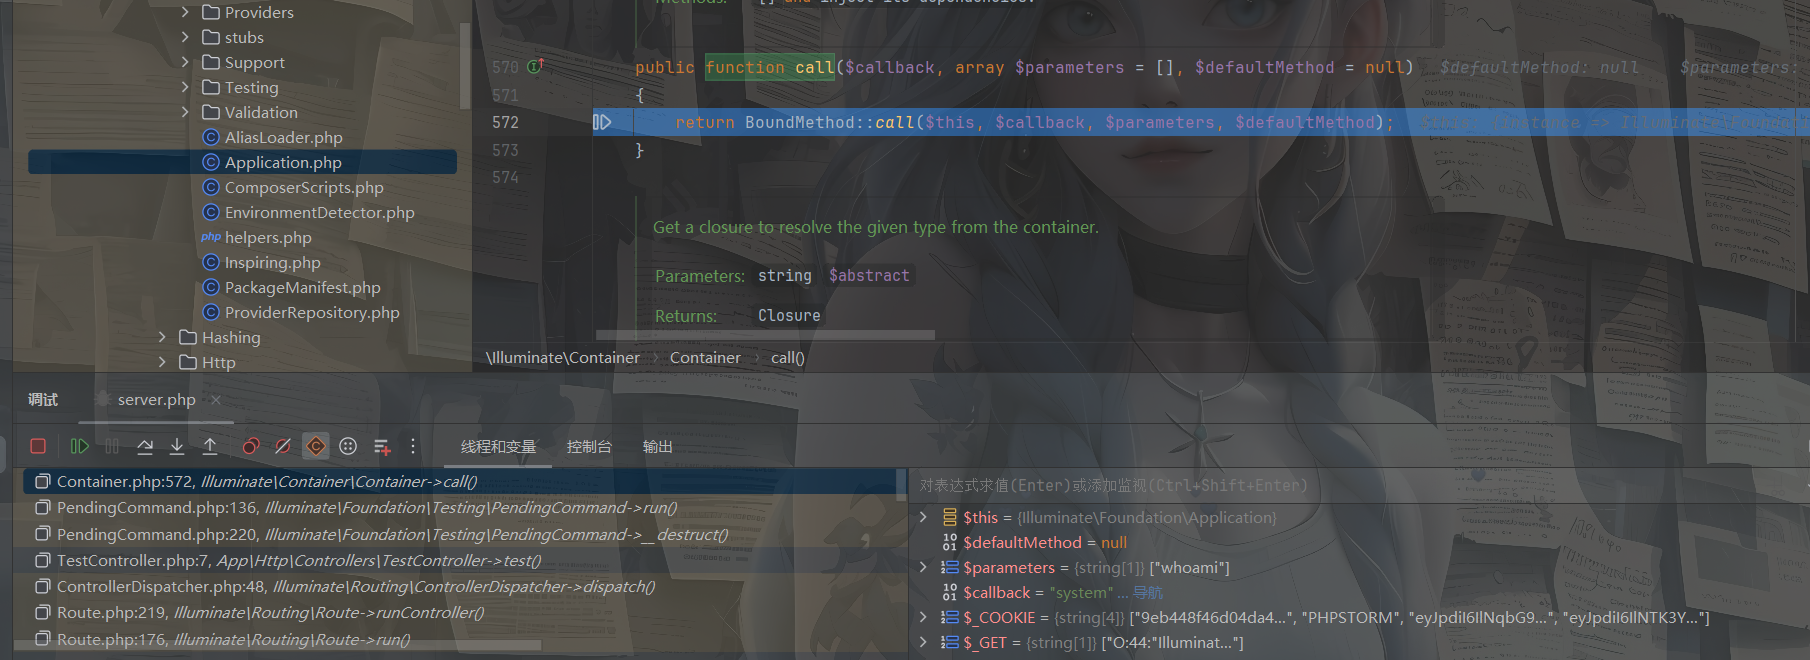Open the more debugger actions menu
Image resolution: width=1810 pixels, height=660 pixels.
[413, 446]
